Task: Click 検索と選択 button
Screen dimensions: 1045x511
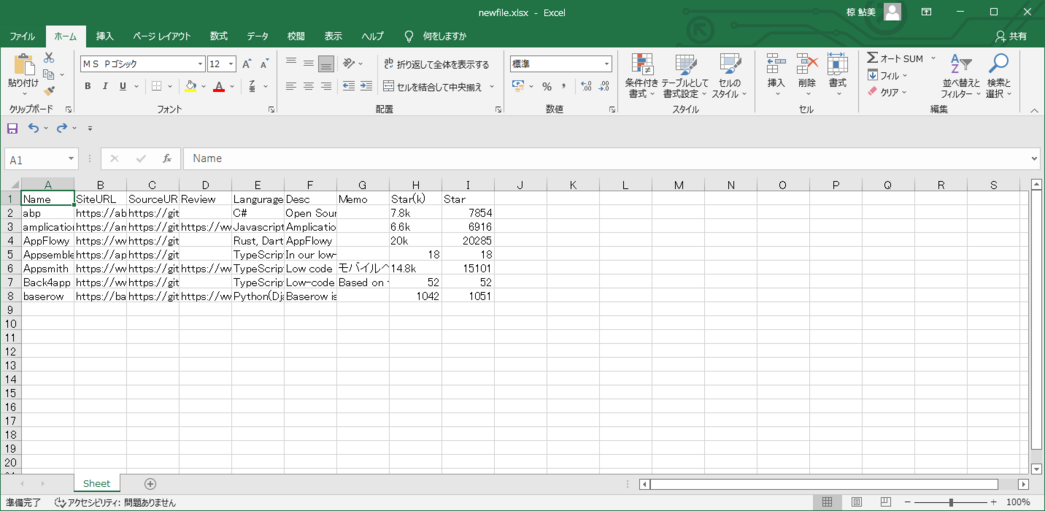Action: point(998,75)
